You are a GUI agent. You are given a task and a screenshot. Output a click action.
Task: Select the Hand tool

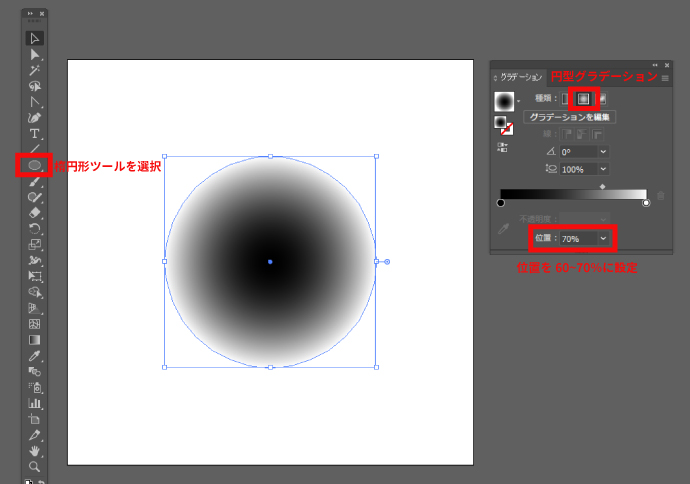[x=34, y=451]
